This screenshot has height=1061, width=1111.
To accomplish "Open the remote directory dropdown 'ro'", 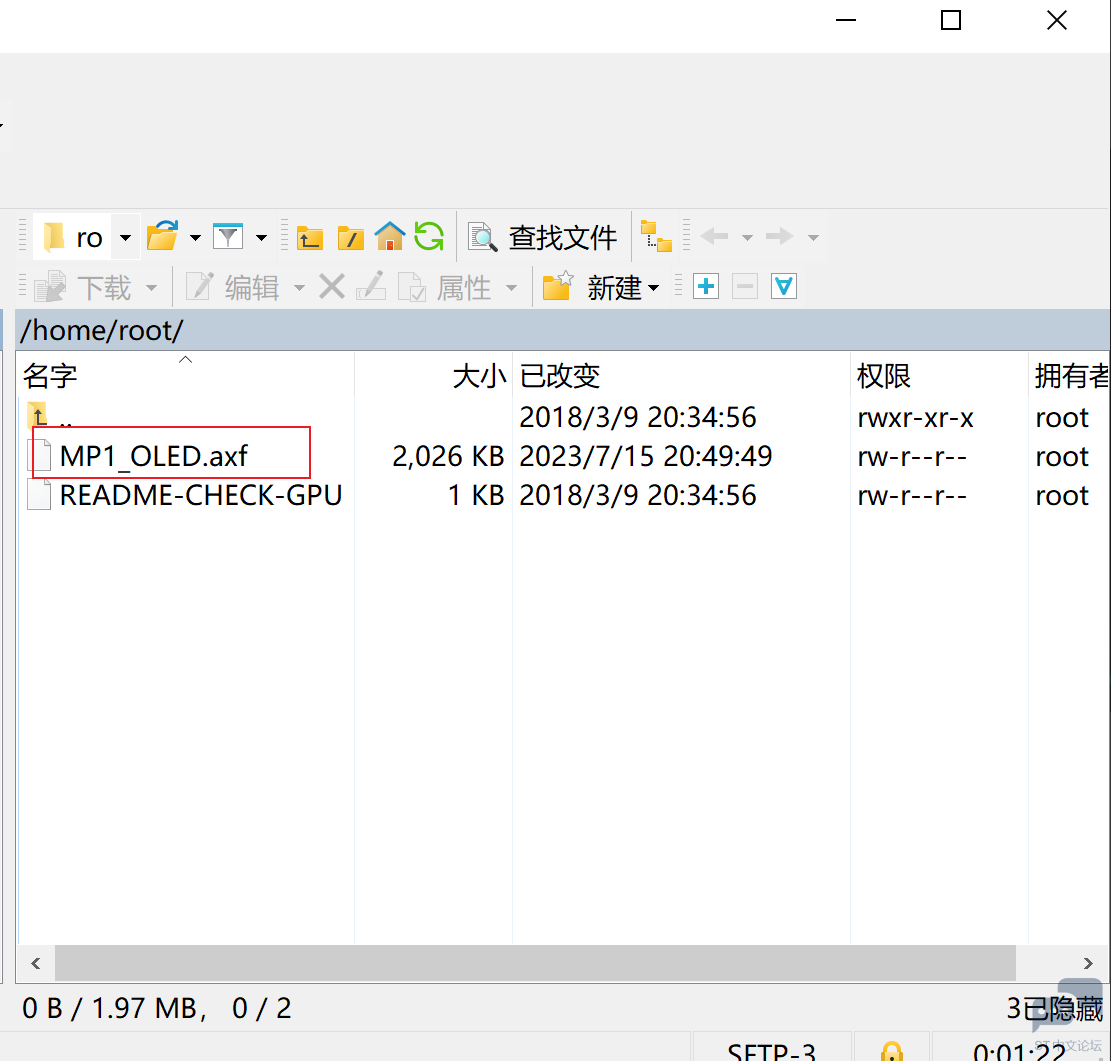I will 86,237.
